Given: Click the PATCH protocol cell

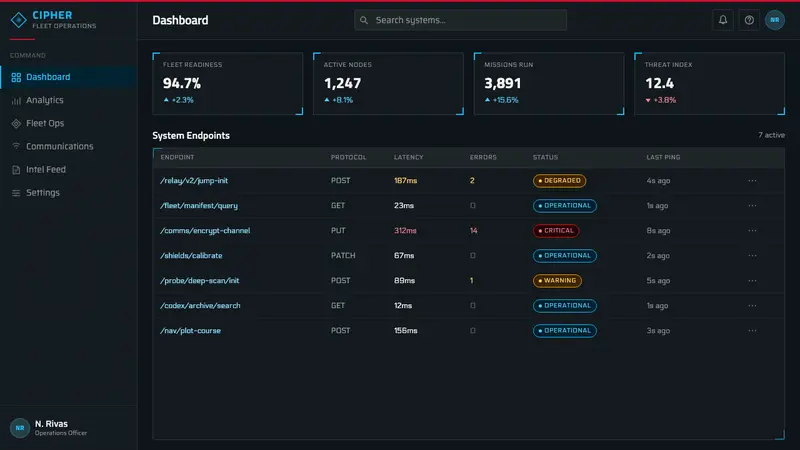Looking at the screenshot, I should tap(343, 256).
